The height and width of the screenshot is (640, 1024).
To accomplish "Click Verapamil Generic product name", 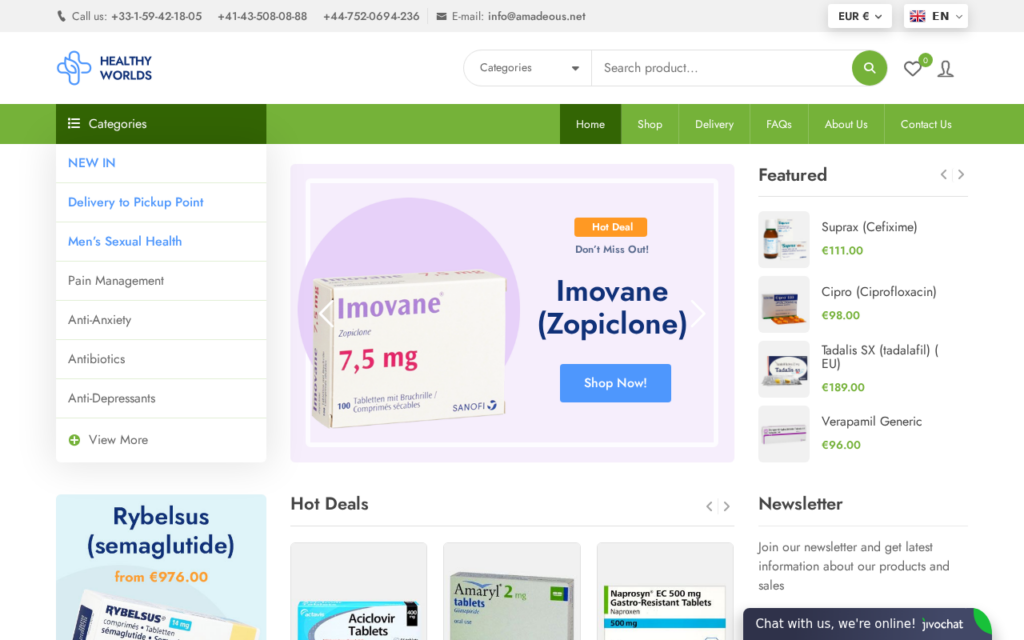I will pyautogui.click(x=871, y=421).
